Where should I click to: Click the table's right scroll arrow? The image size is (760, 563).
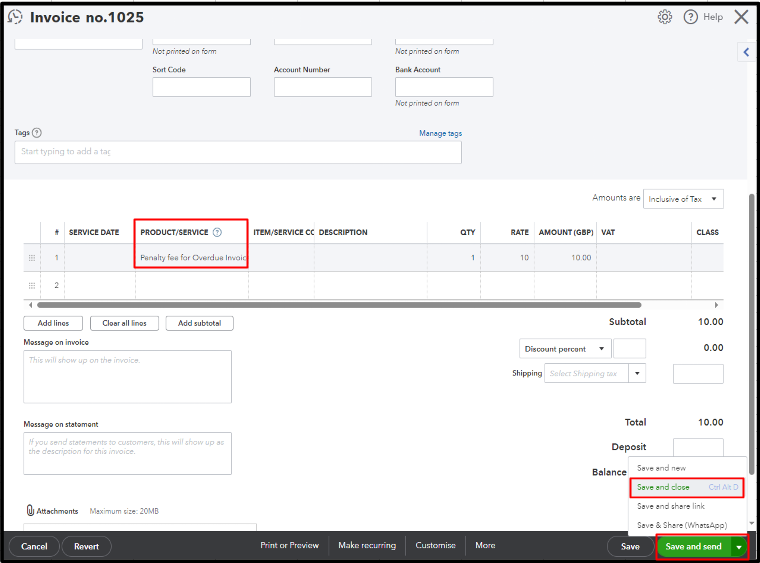(716, 305)
